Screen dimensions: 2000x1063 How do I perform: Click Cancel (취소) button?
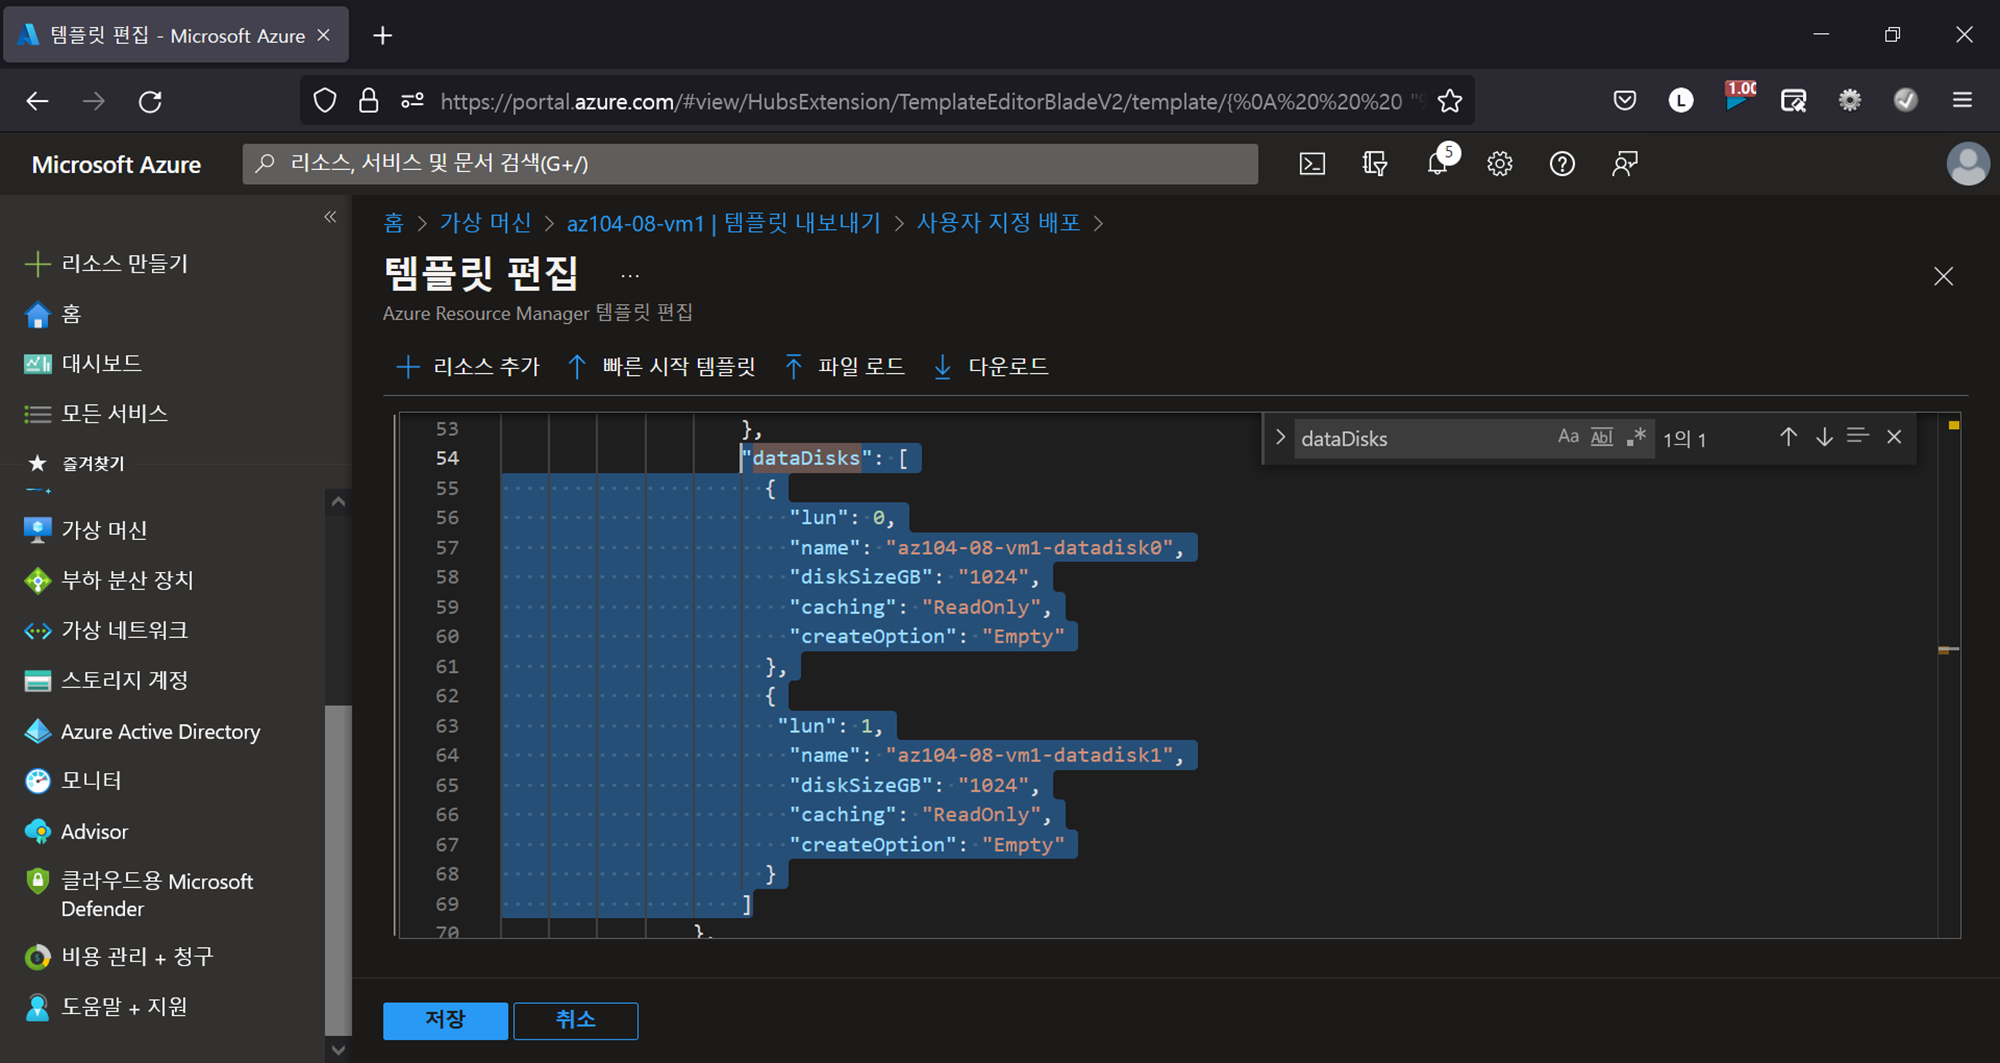(x=576, y=1020)
